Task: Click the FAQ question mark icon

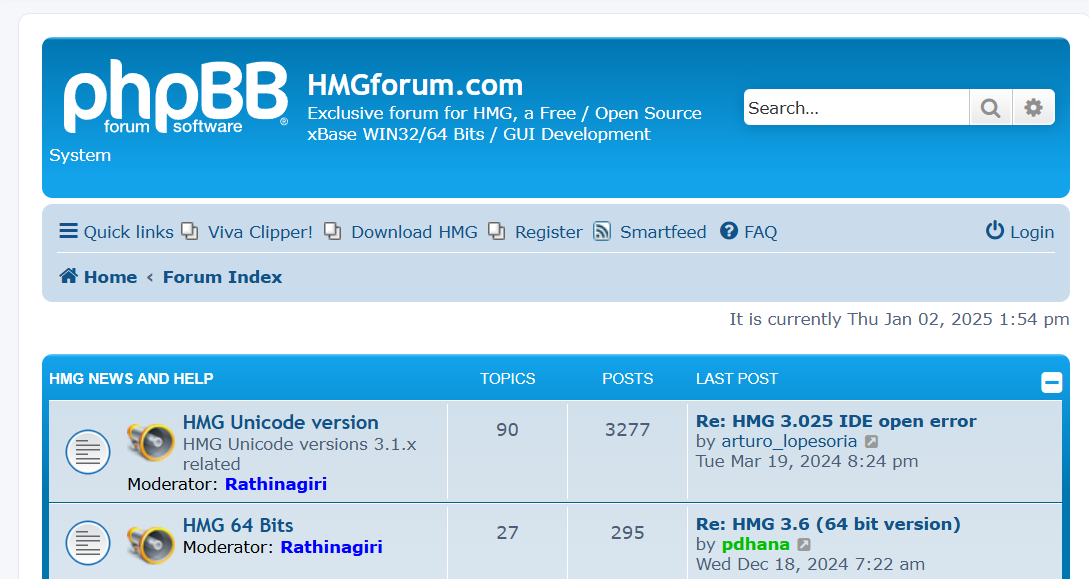Action: 729,230
